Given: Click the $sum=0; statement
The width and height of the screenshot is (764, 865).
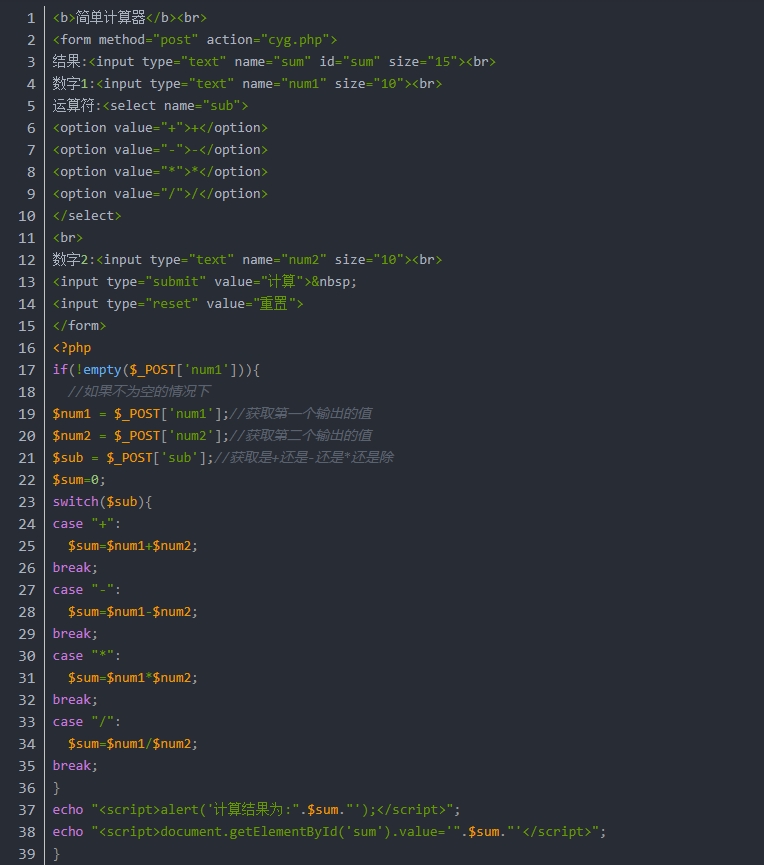Looking at the screenshot, I should [79, 479].
